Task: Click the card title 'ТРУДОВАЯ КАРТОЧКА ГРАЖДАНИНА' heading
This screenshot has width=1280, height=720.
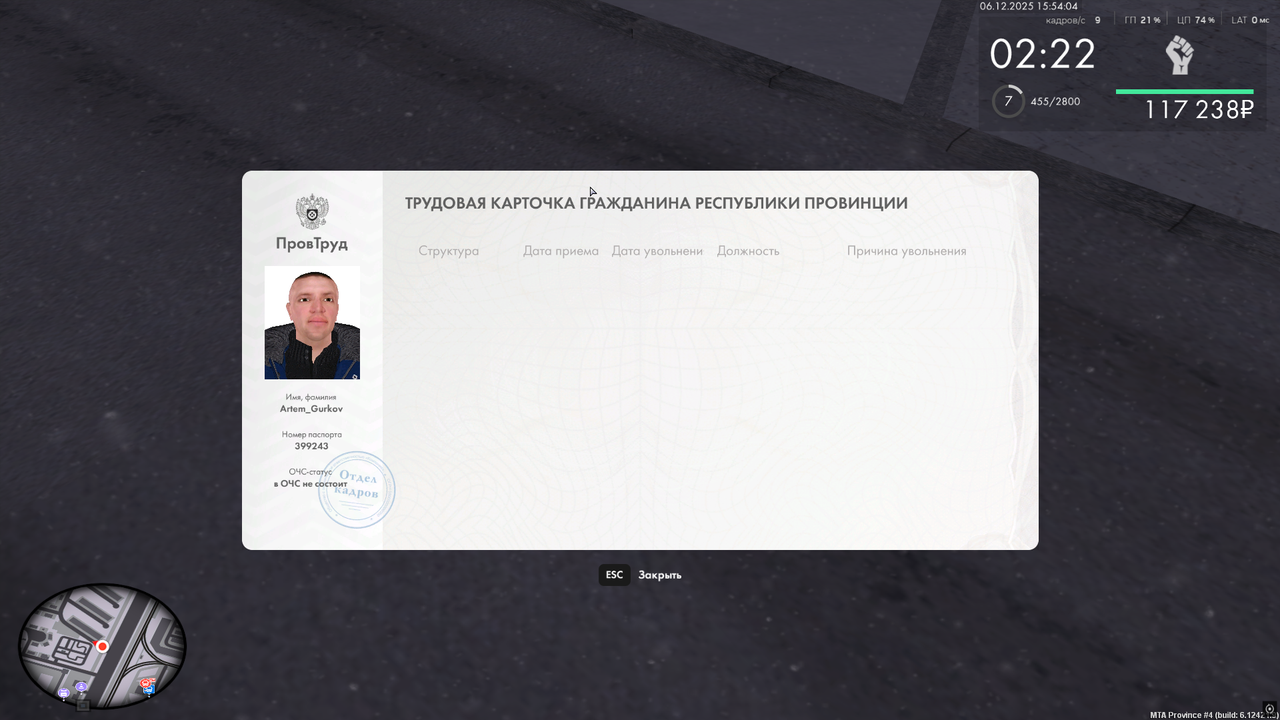Action: click(656, 203)
